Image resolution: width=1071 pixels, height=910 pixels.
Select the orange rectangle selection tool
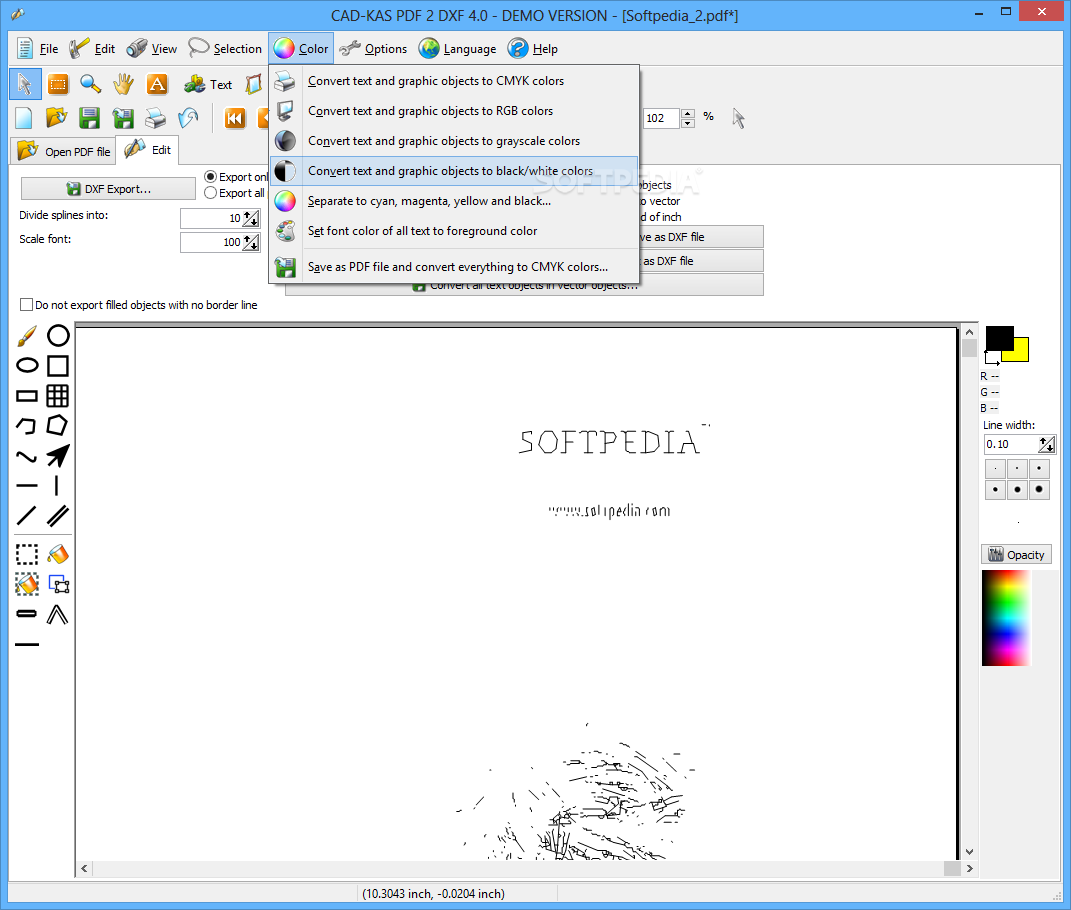click(58, 84)
